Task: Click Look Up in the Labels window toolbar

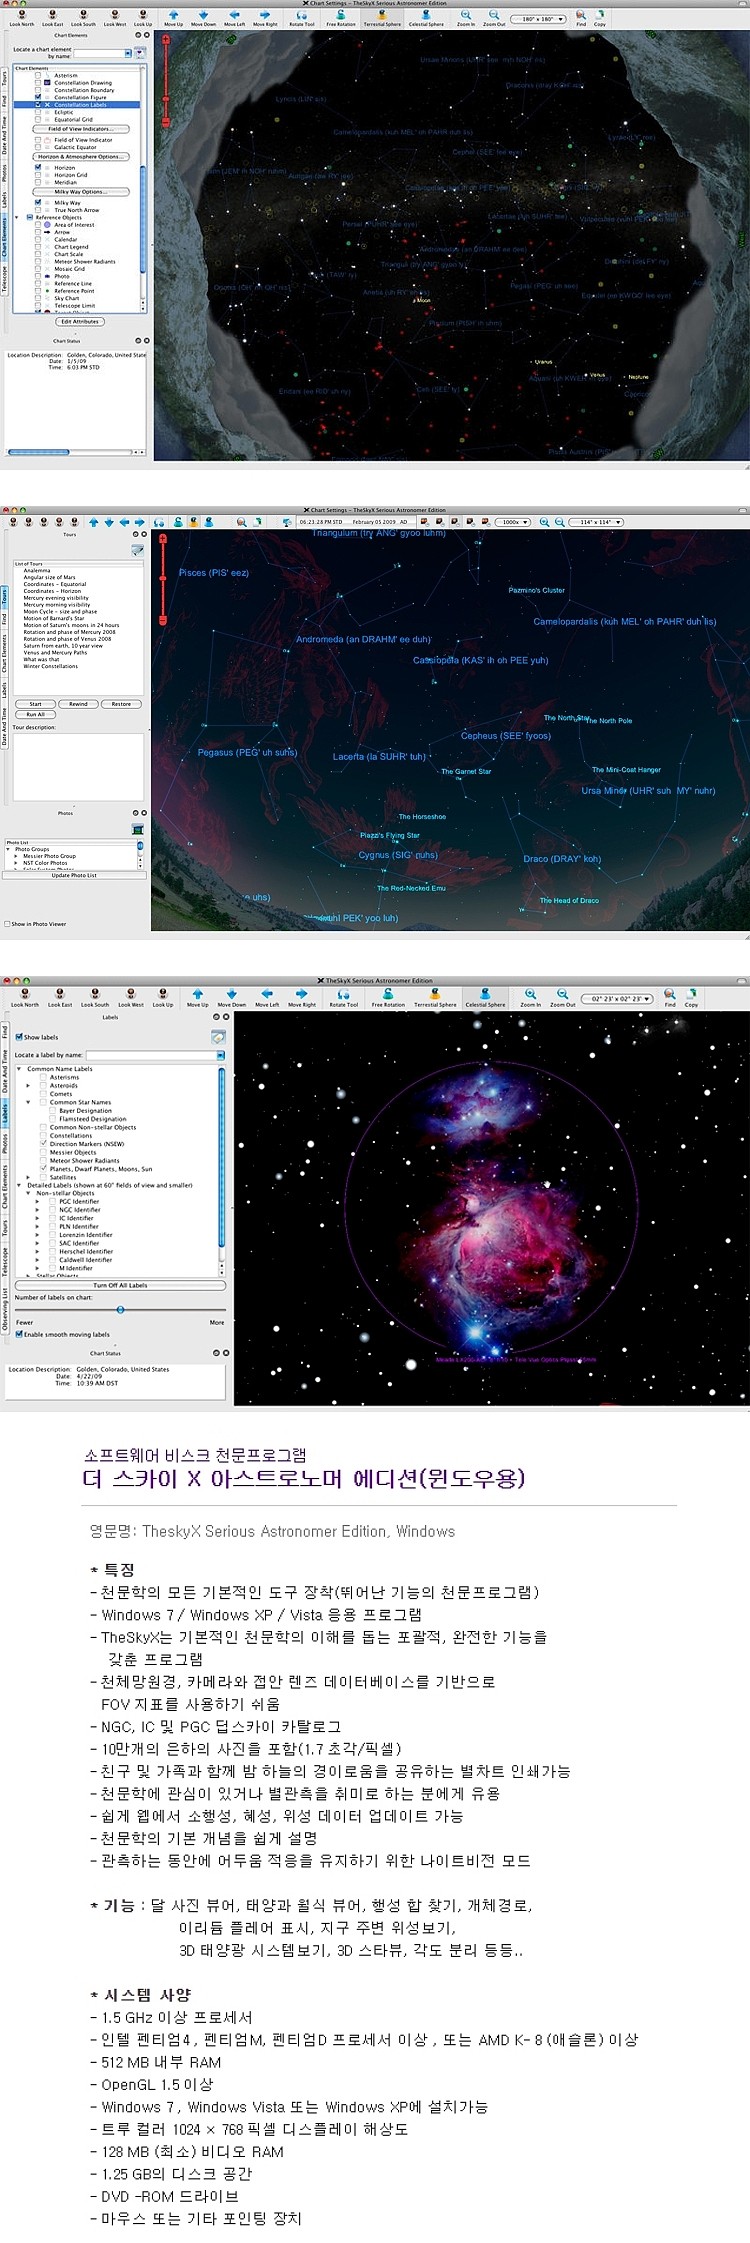Action: (163, 998)
